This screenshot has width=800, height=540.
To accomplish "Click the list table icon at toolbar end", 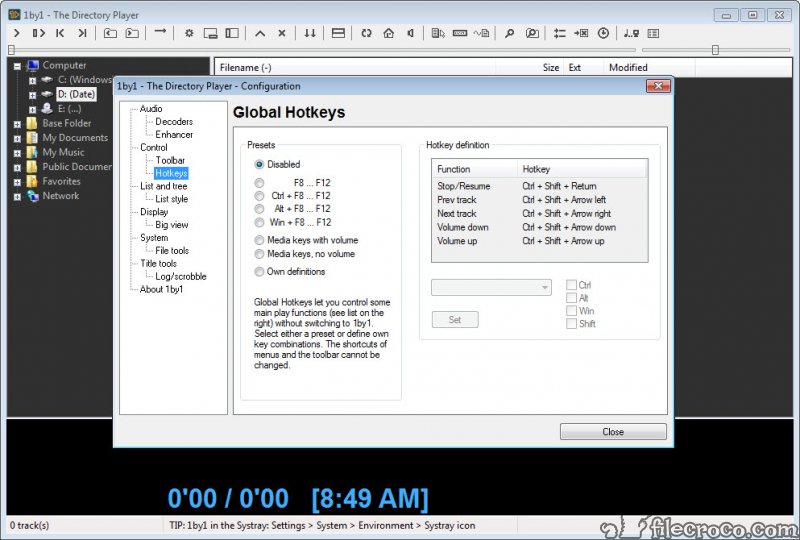I will pos(653,33).
